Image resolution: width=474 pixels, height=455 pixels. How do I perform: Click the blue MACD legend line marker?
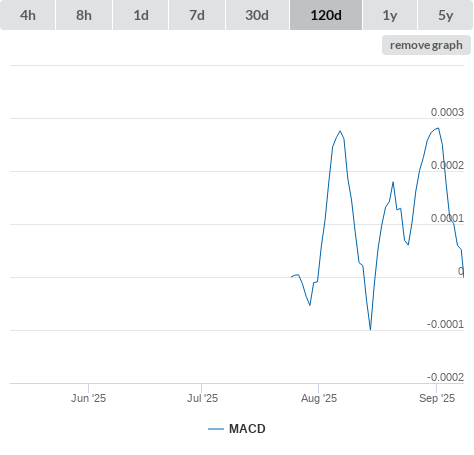point(216,429)
